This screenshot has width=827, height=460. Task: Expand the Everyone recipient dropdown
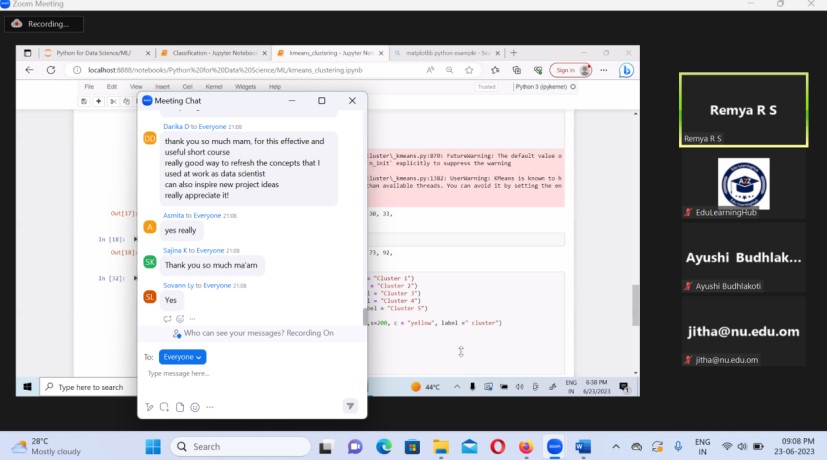(x=182, y=357)
